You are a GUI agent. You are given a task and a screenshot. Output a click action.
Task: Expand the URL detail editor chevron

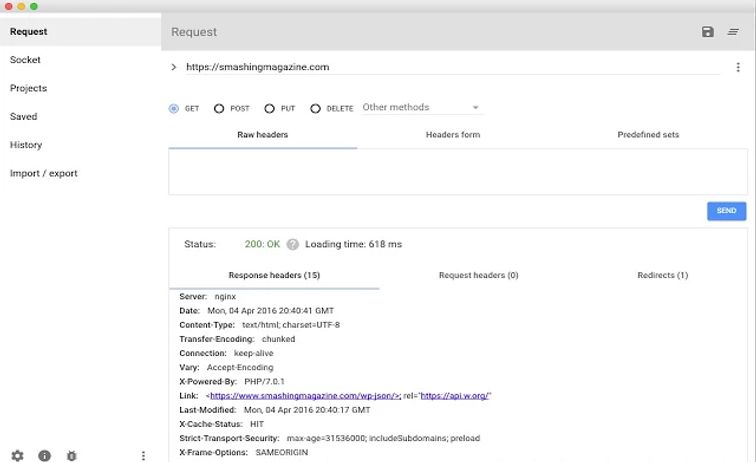click(174, 67)
